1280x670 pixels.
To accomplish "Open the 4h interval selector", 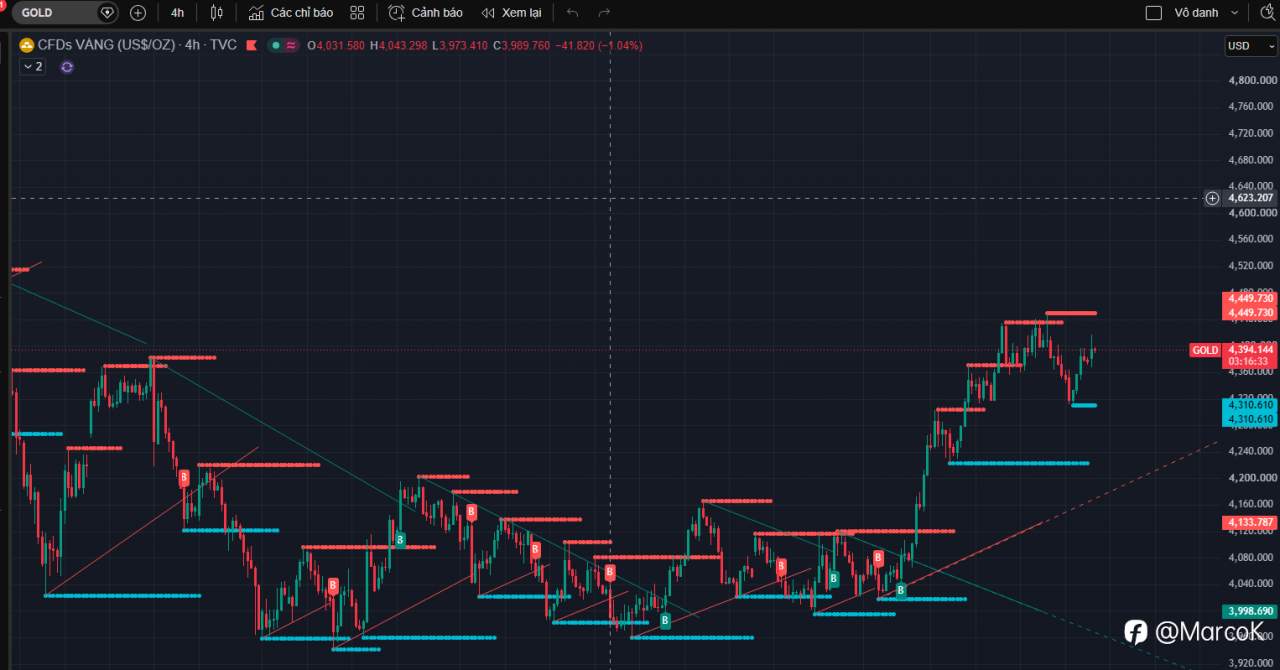I will pyautogui.click(x=177, y=13).
